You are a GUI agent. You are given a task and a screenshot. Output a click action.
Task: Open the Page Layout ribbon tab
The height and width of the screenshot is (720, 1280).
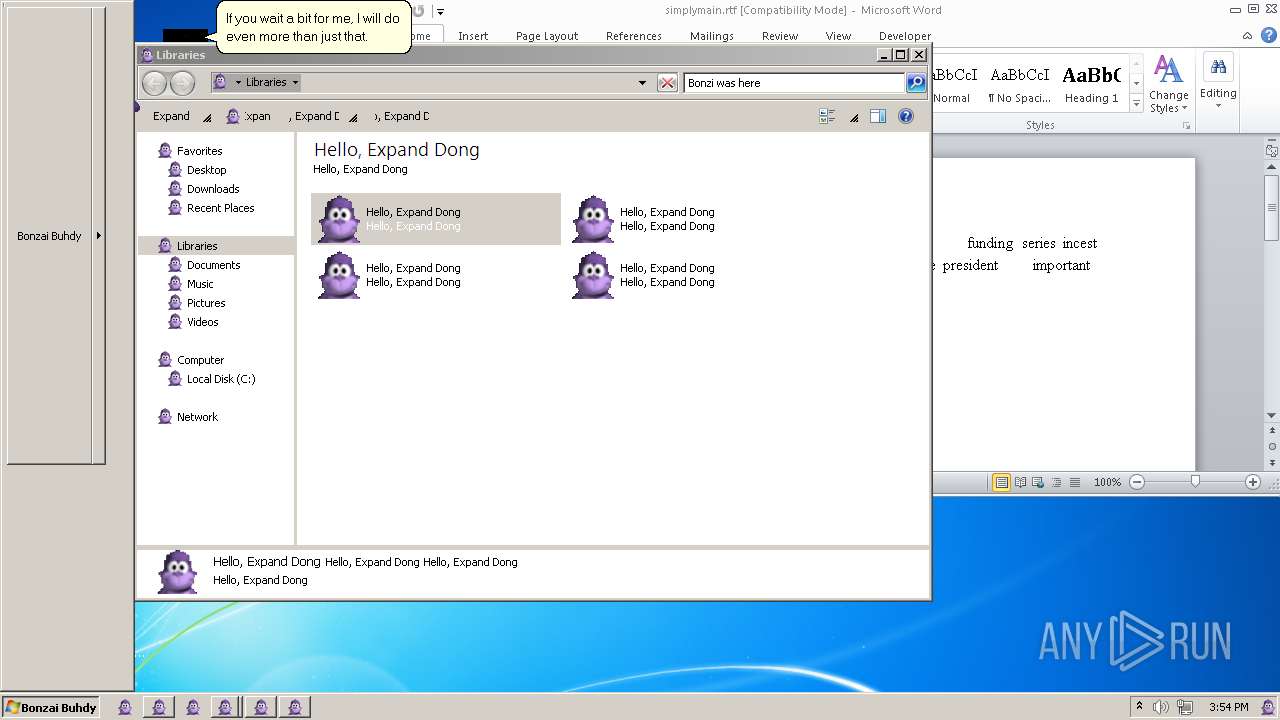[x=547, y=36]
